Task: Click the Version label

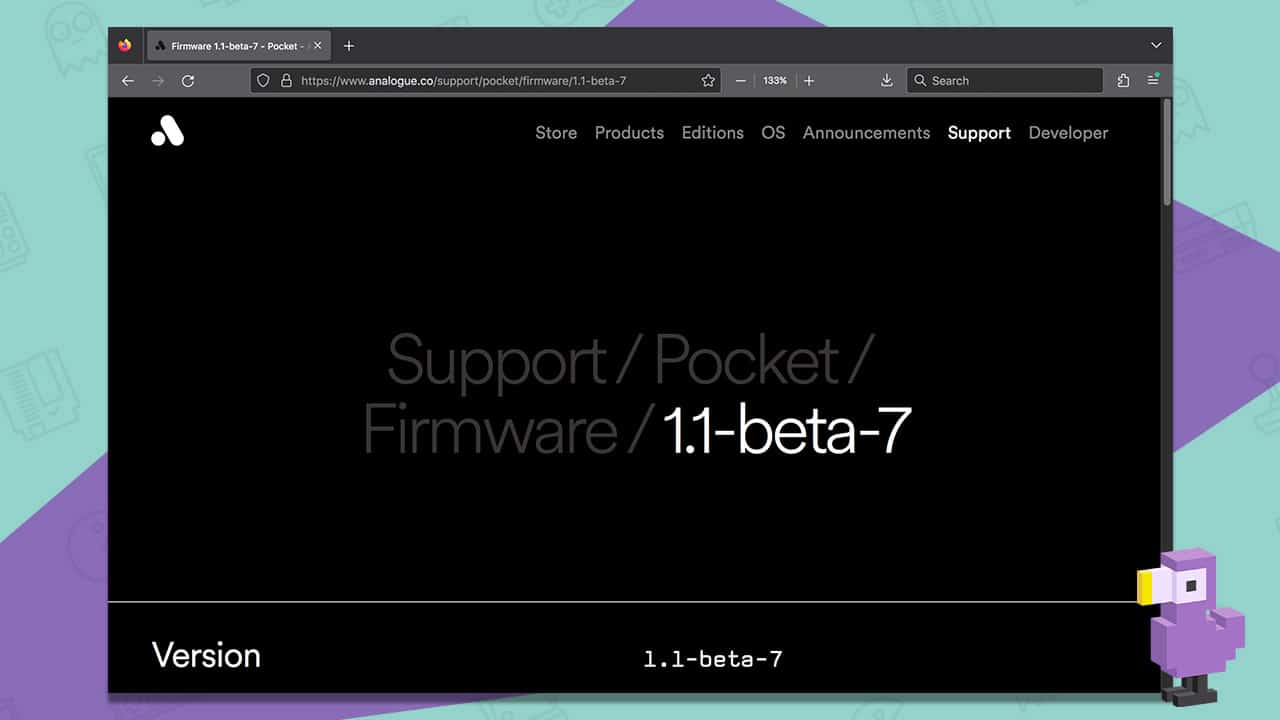Action: [206, 656]
